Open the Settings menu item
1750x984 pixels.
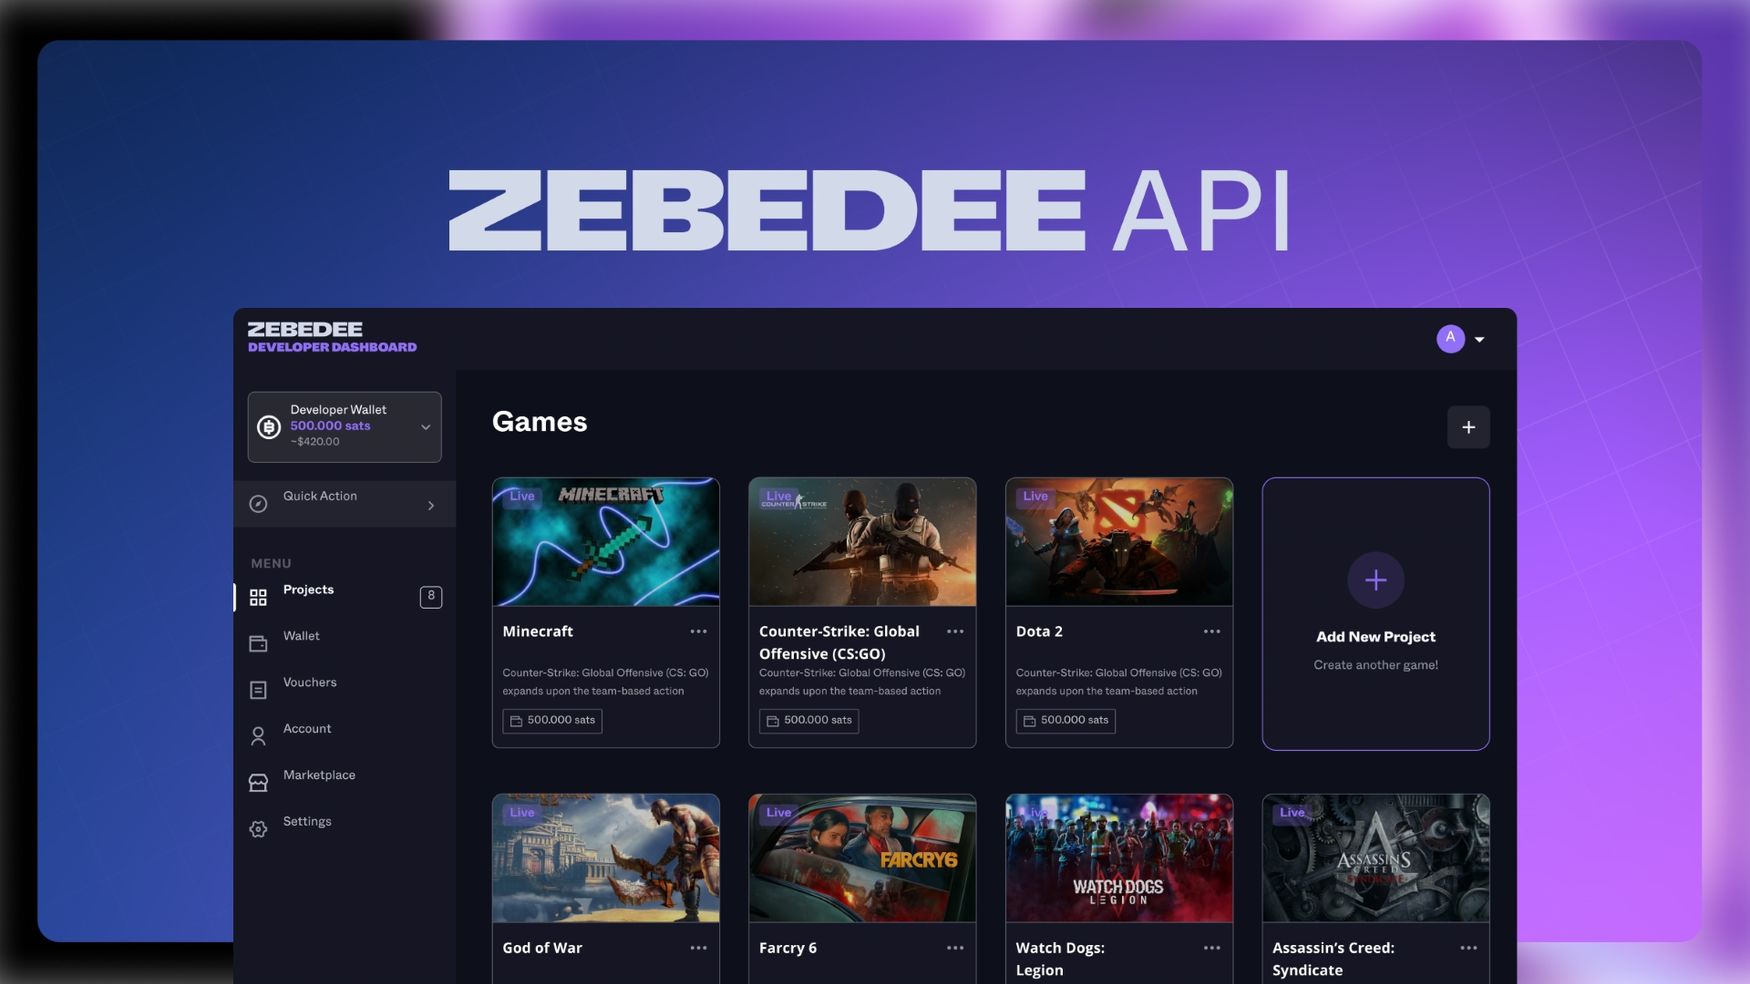[307, 821]
